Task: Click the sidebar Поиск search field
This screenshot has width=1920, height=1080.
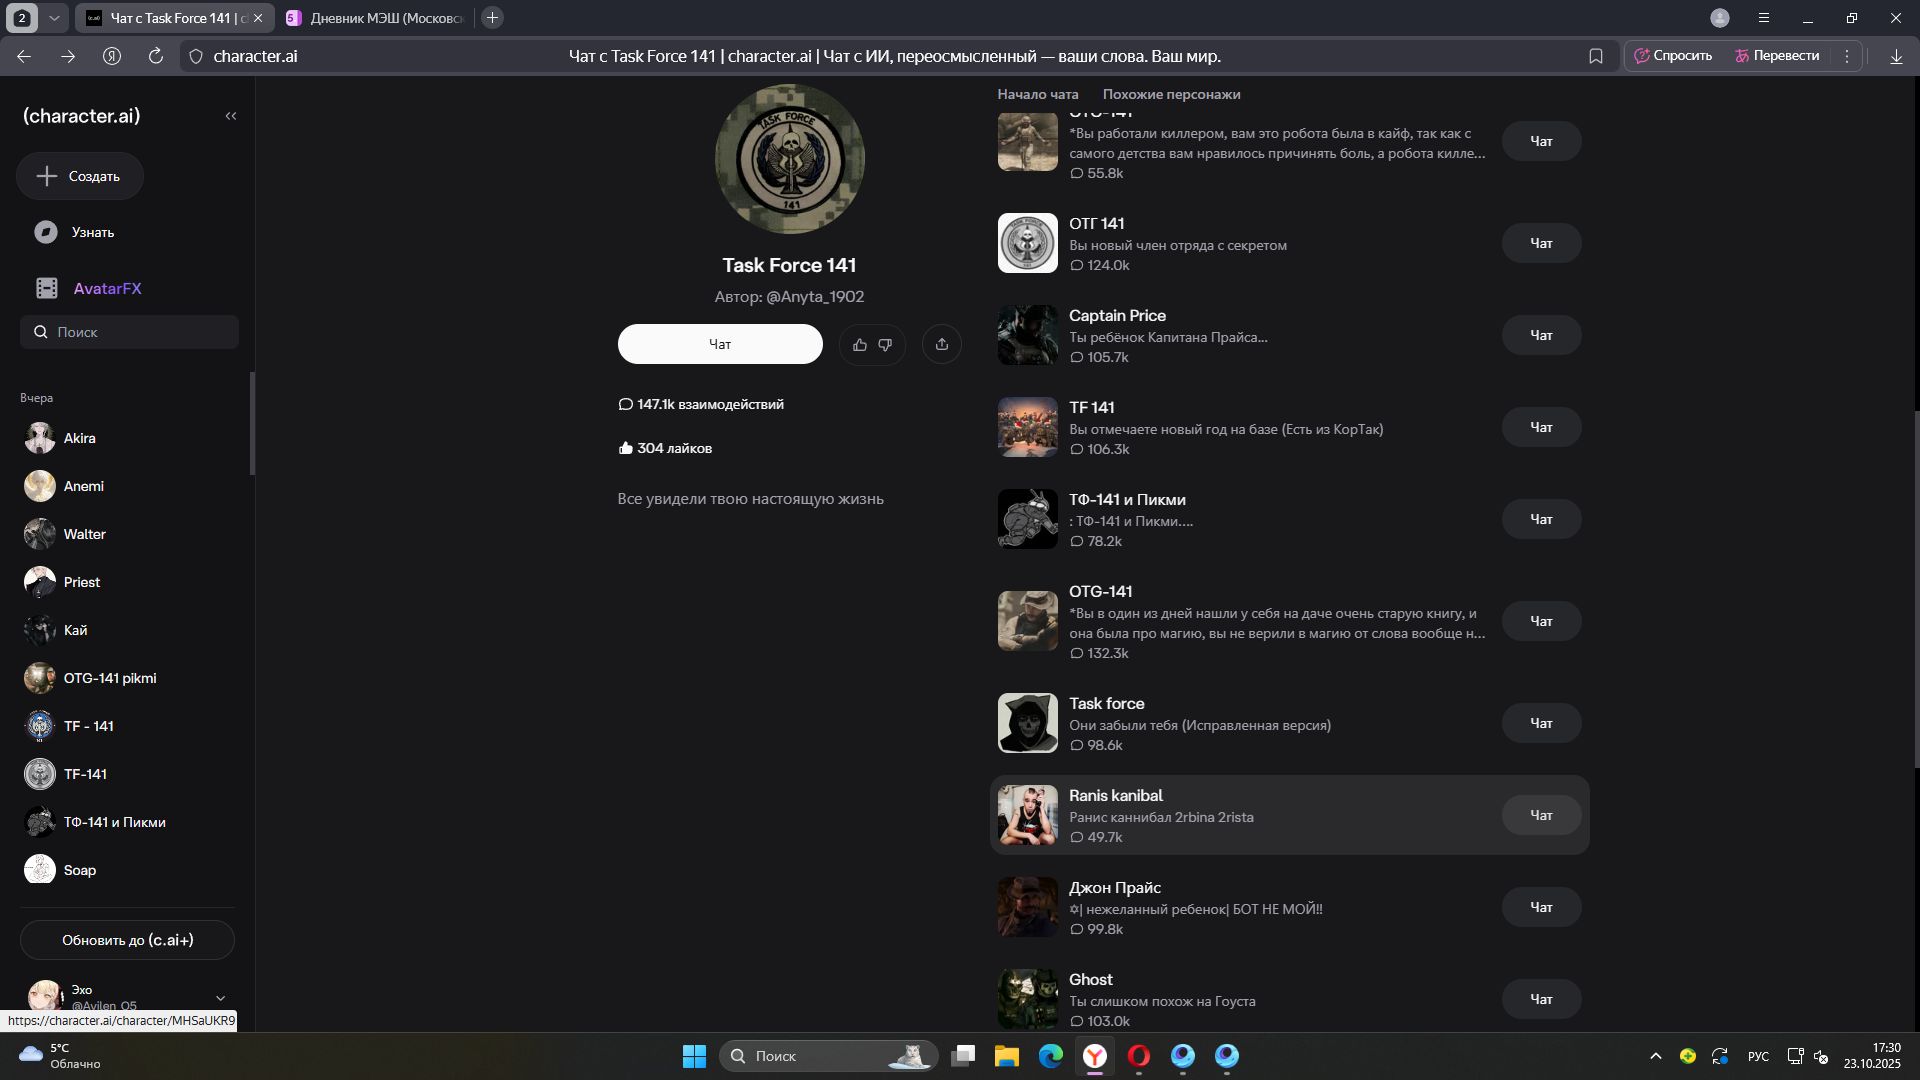Action: pos(129,332)
